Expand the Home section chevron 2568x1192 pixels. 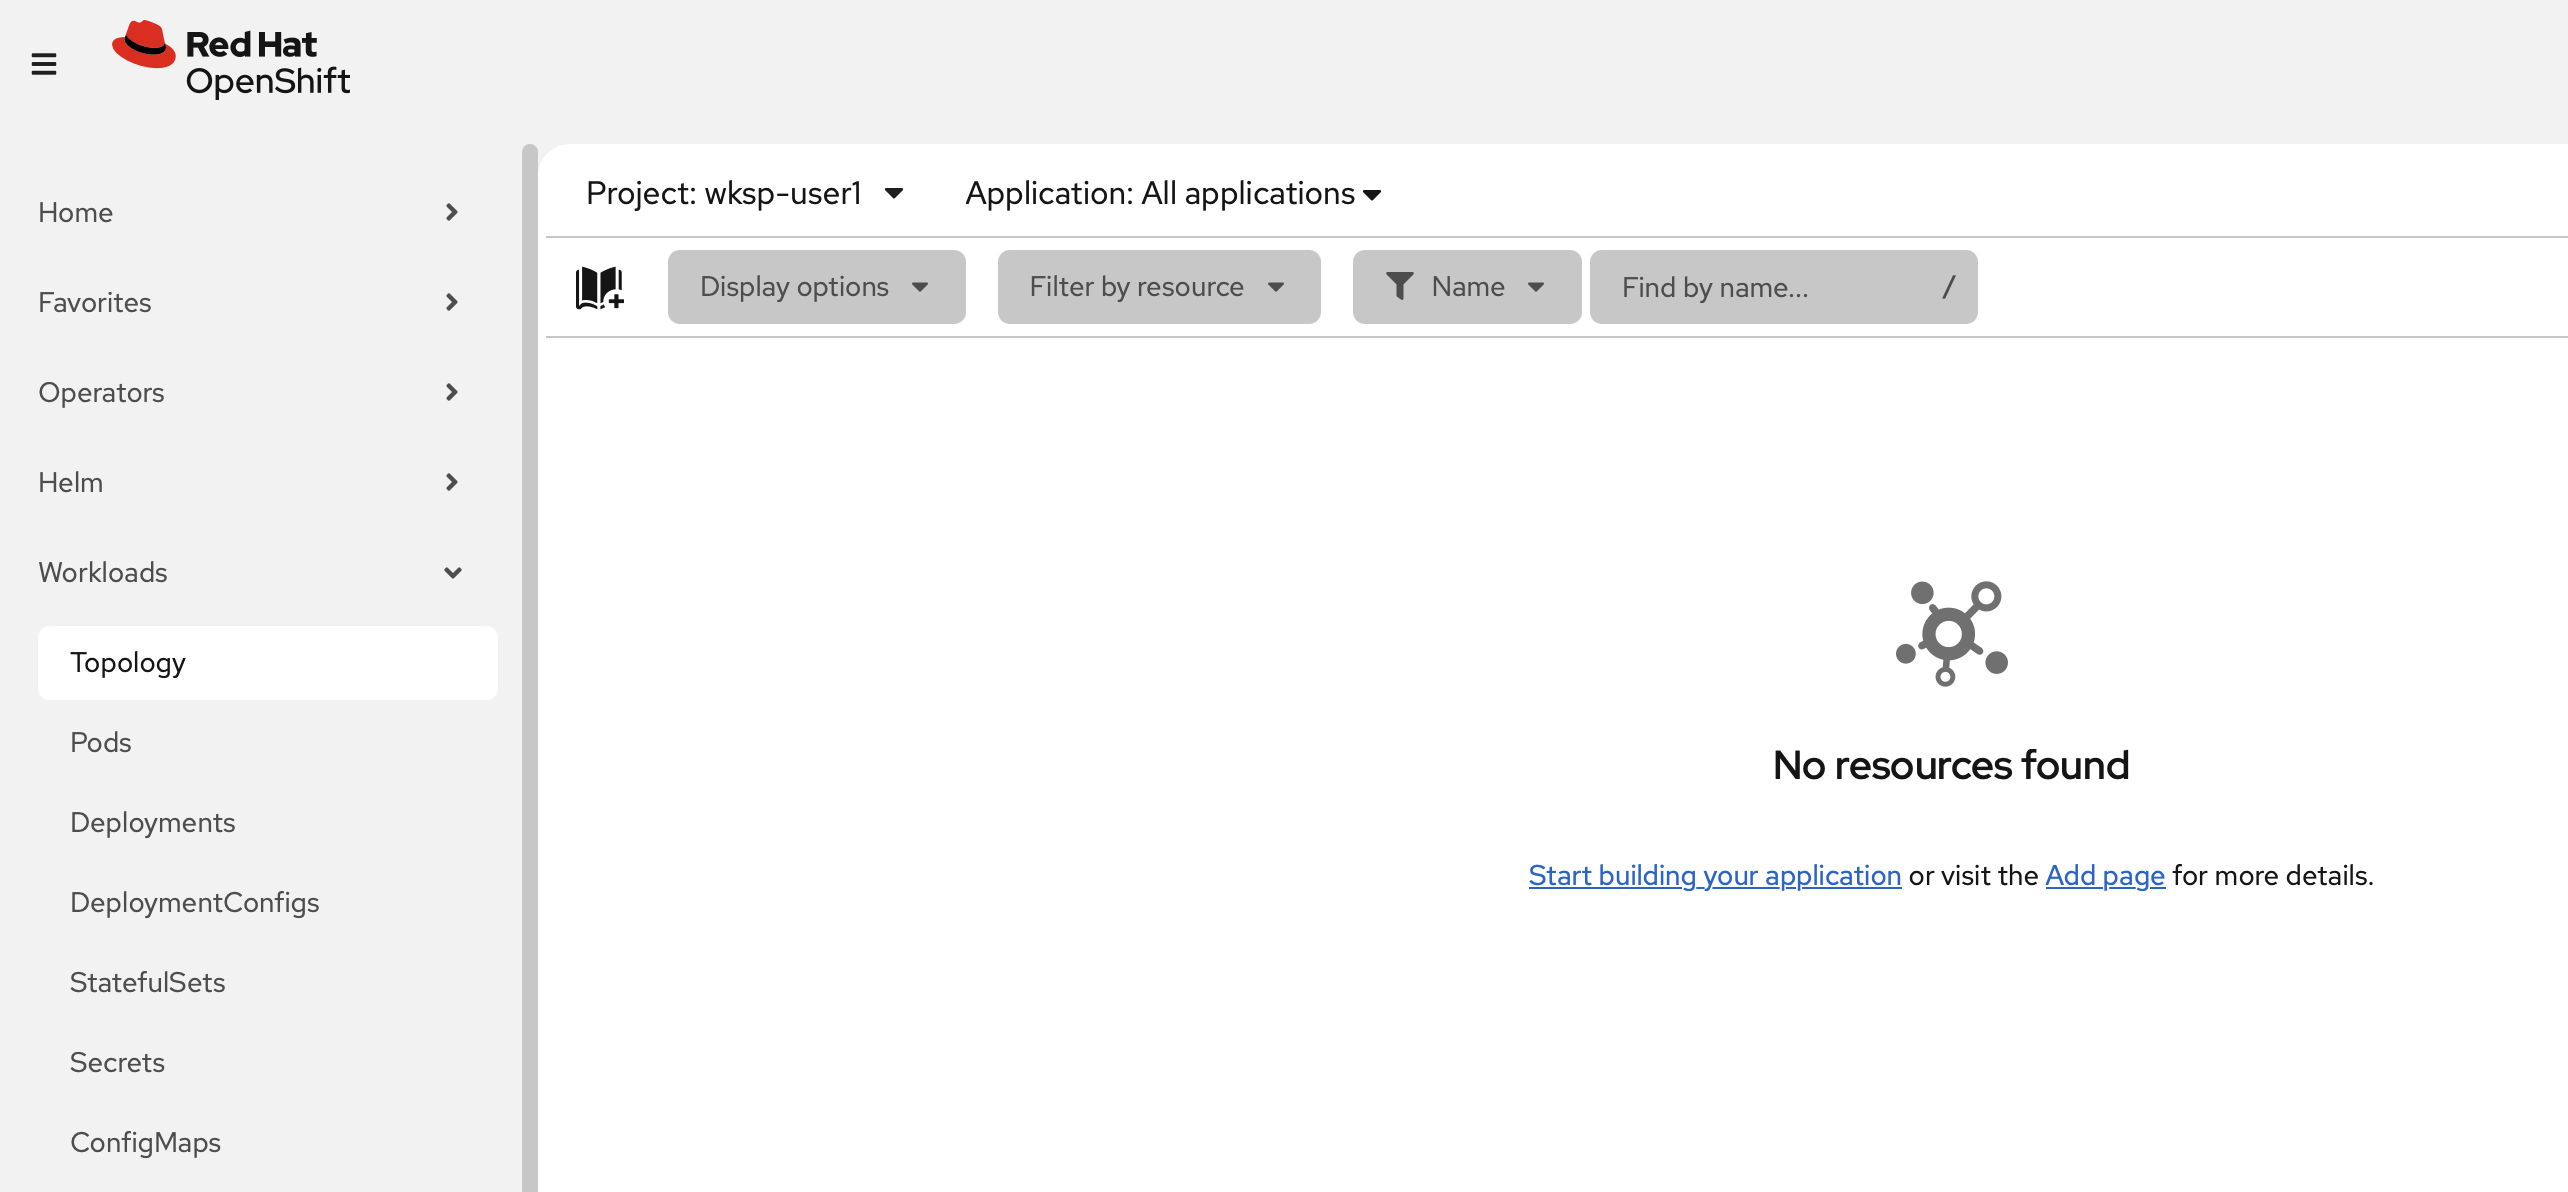coord(451,212)
